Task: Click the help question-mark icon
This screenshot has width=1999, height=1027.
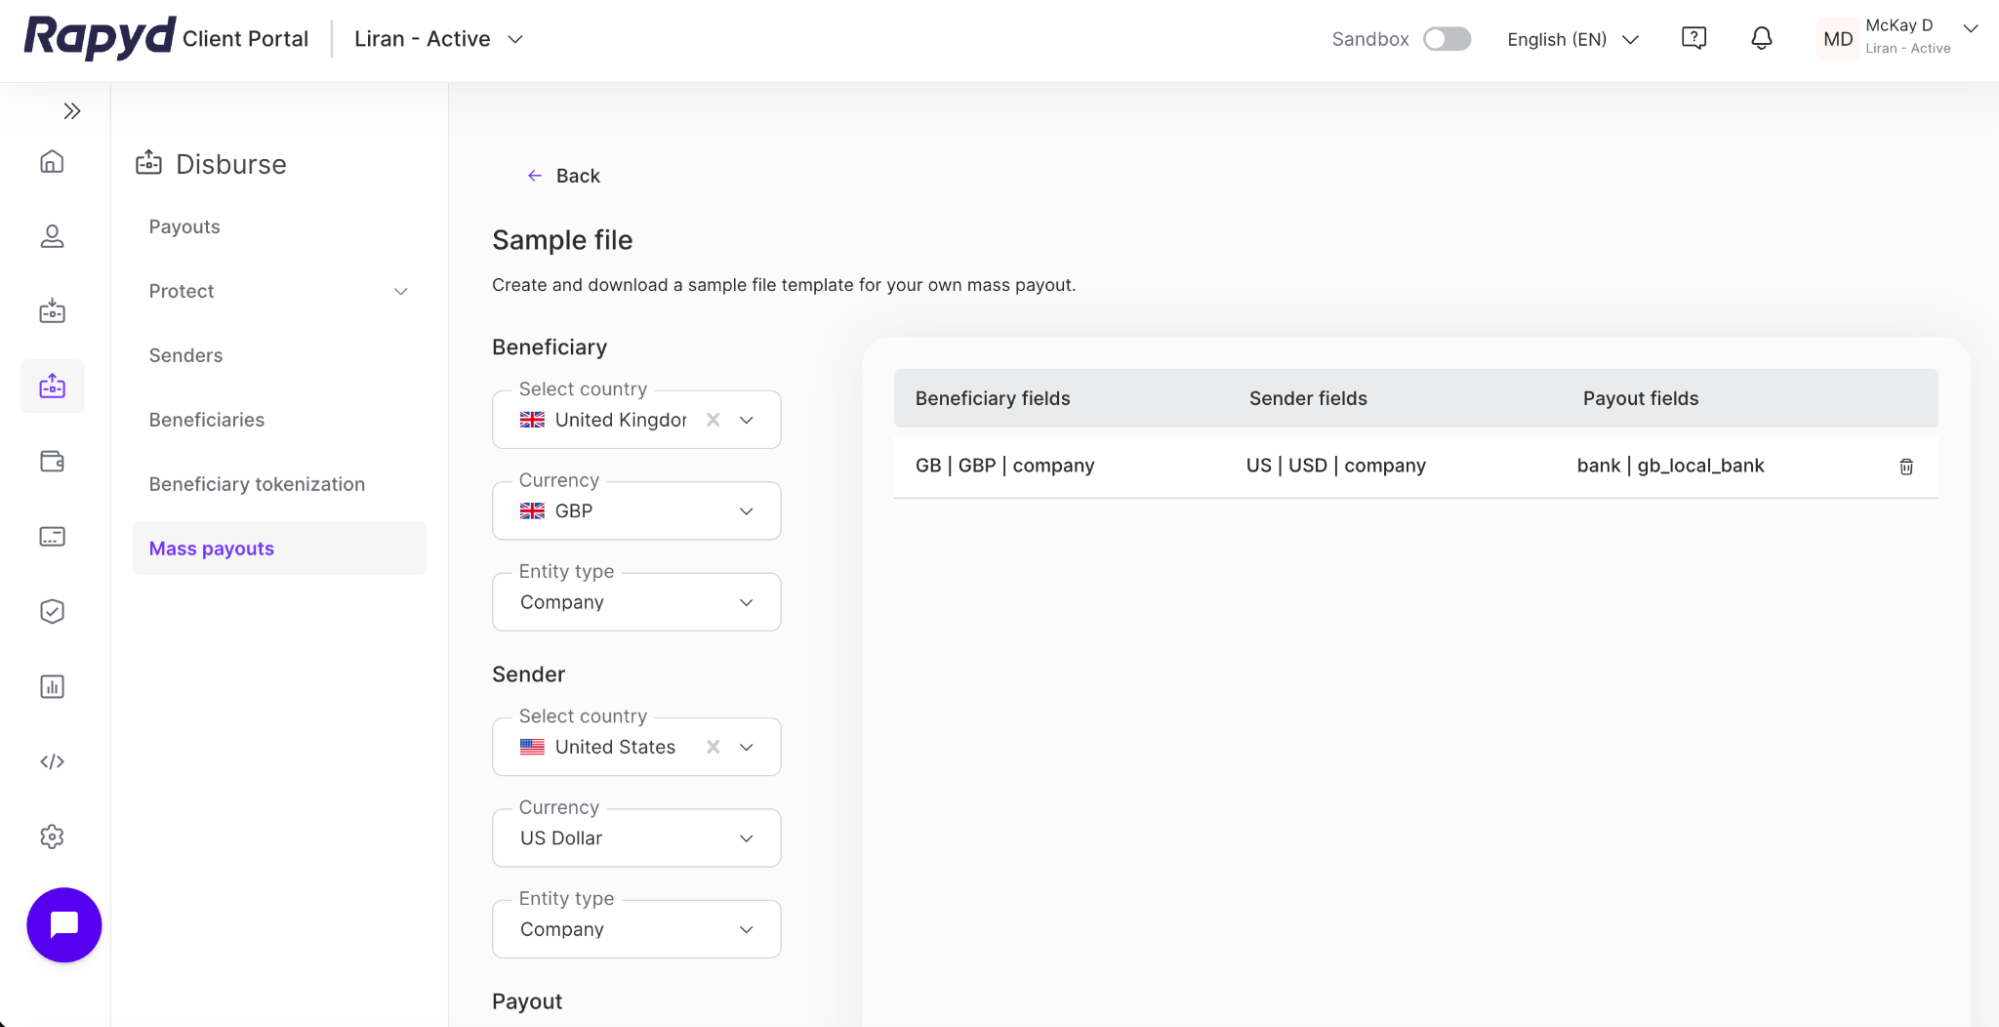Action: tap(1694, 38)
